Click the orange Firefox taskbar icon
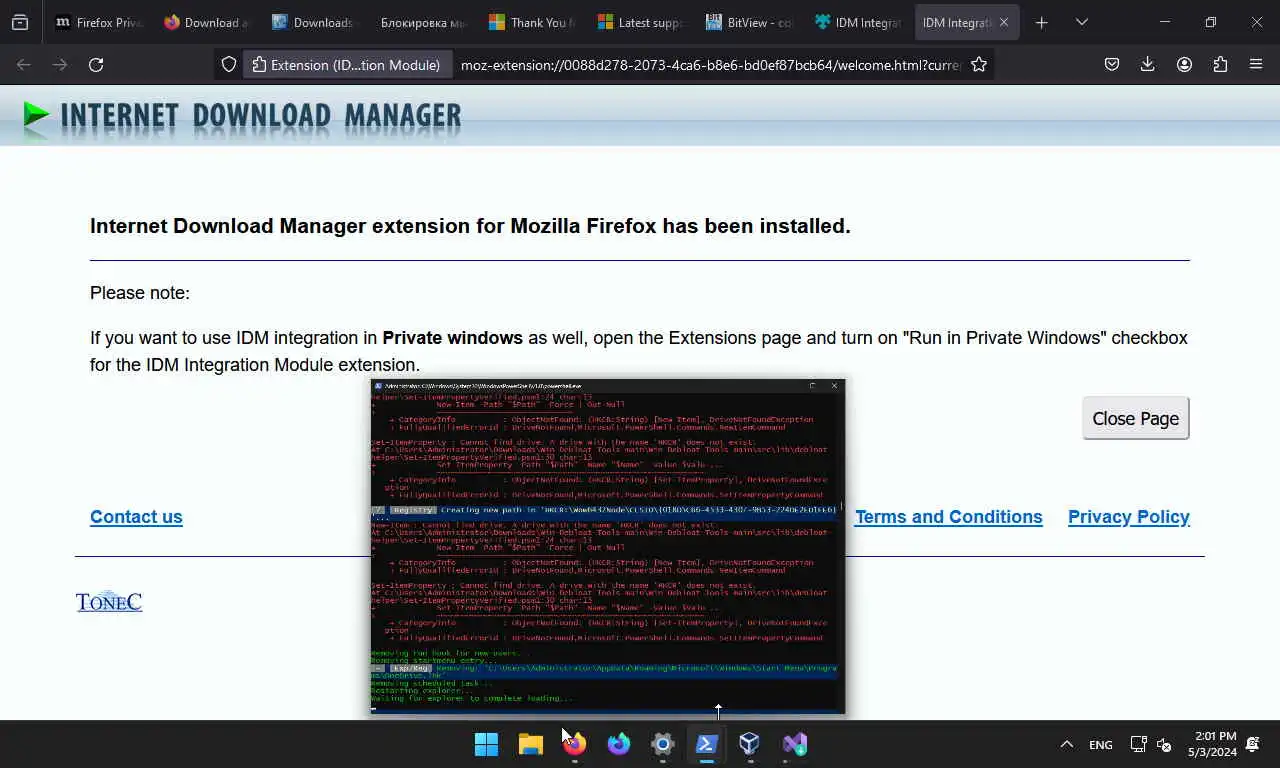1280x768 pixels. [x=574, y=744]
